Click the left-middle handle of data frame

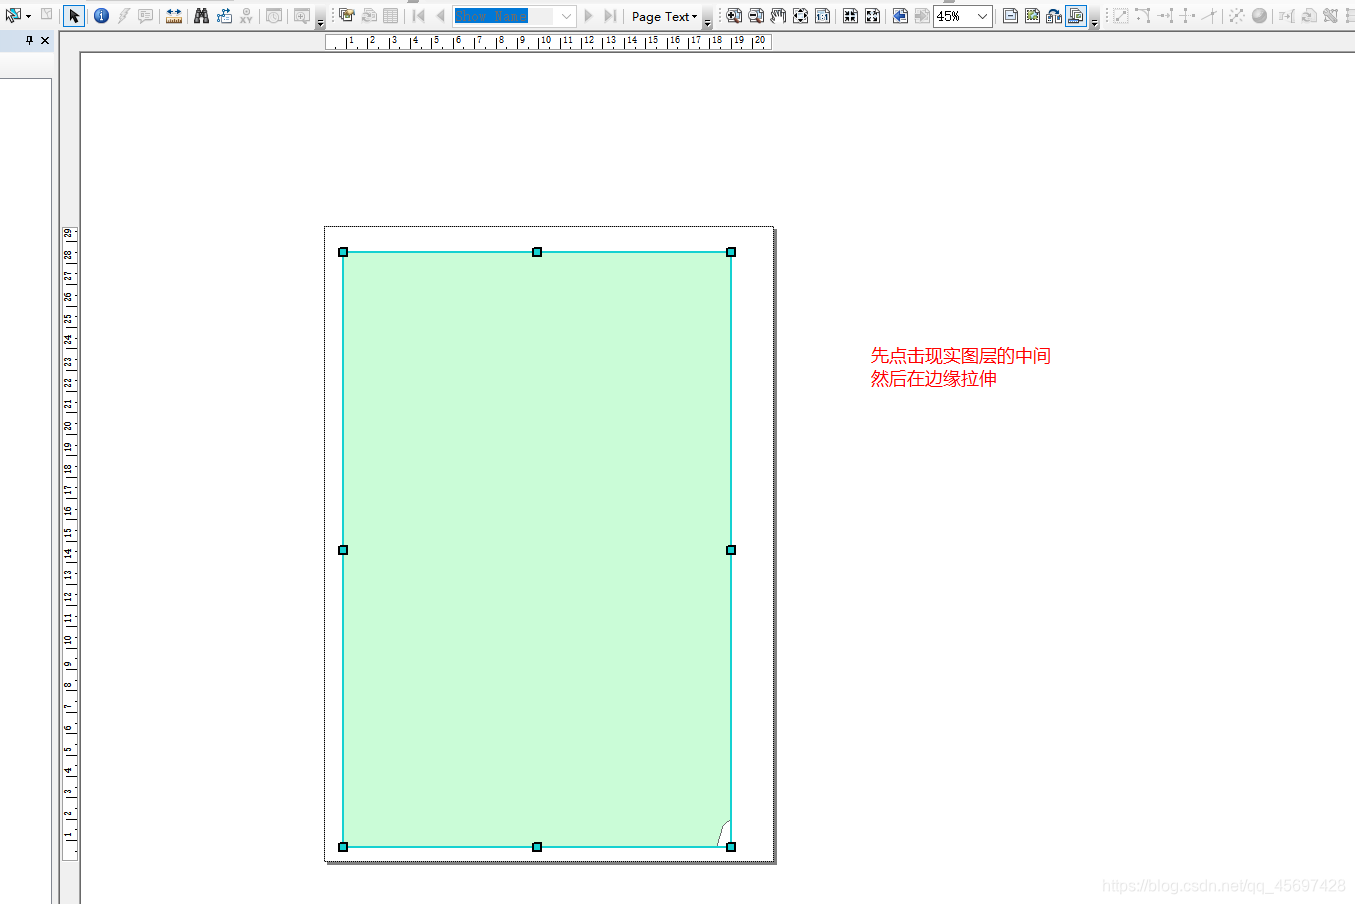[x=343, y=550]
